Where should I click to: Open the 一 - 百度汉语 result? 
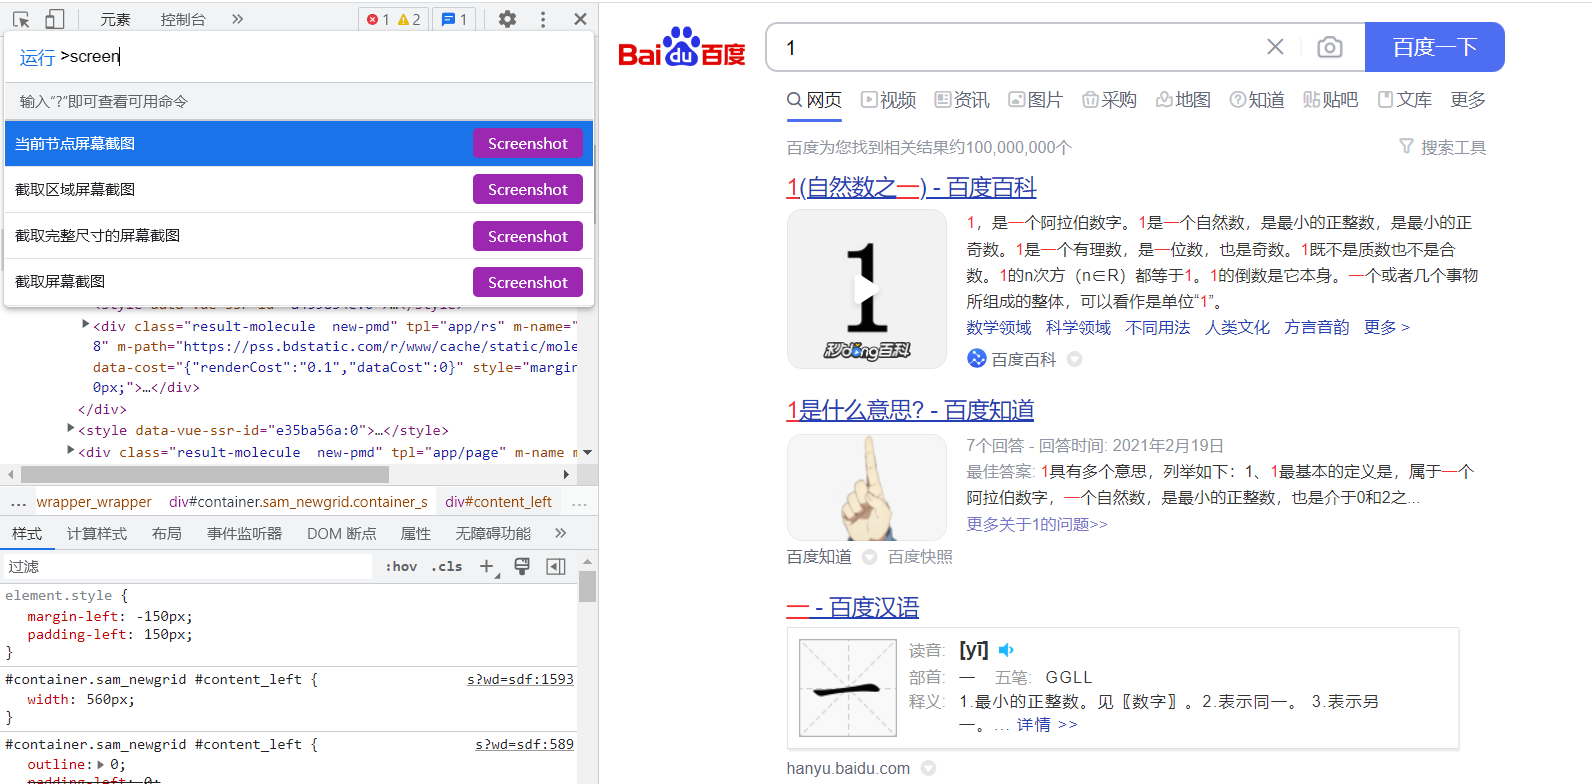[x=852, y=608]
